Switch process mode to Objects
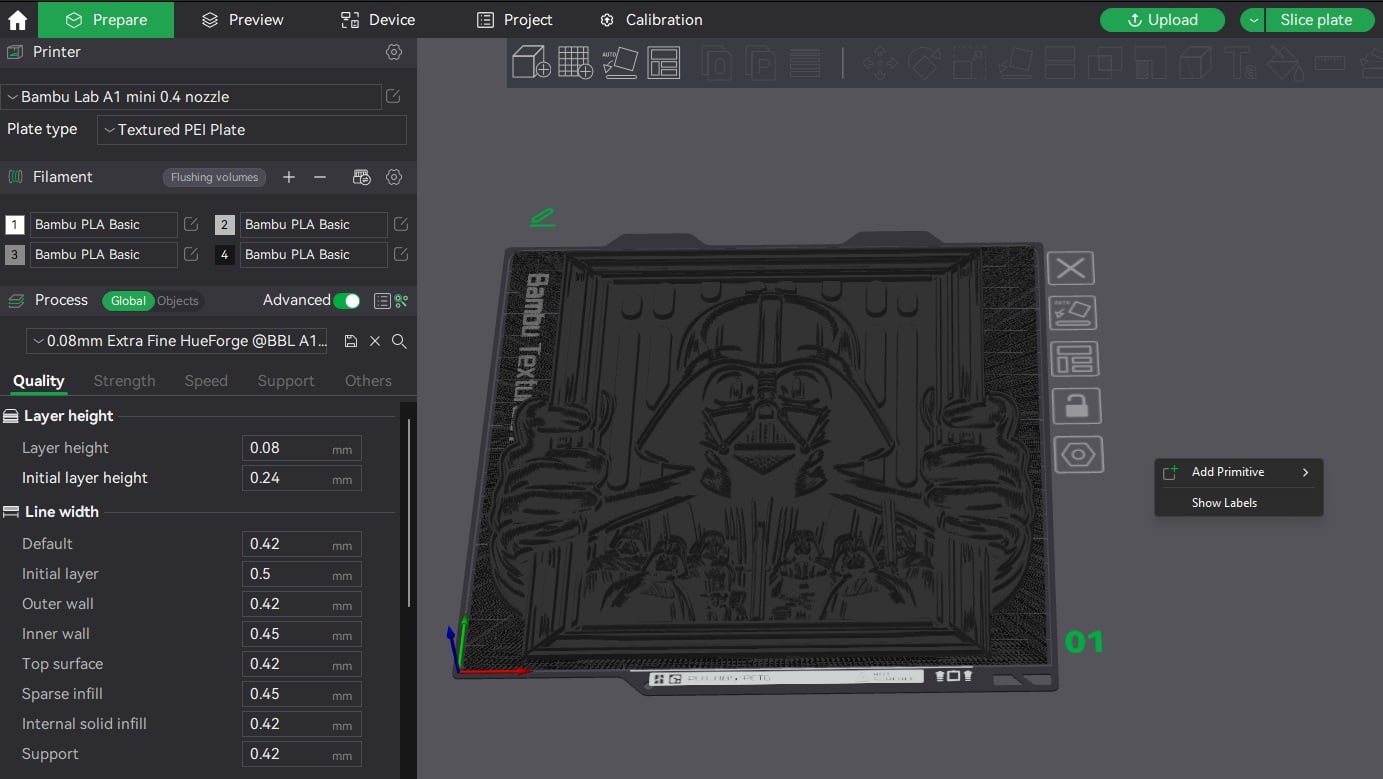The width and height of the screenshot is (1383, 779). [x=178, y=300]
